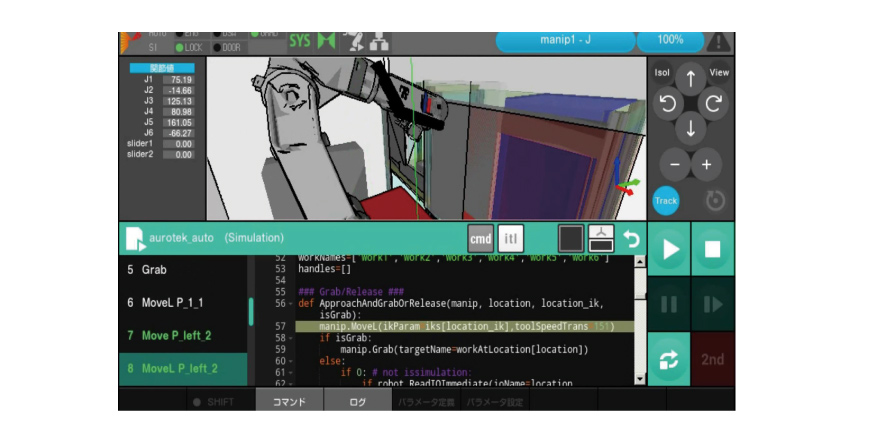Click the 2nd function button

[x=713, y=359]
